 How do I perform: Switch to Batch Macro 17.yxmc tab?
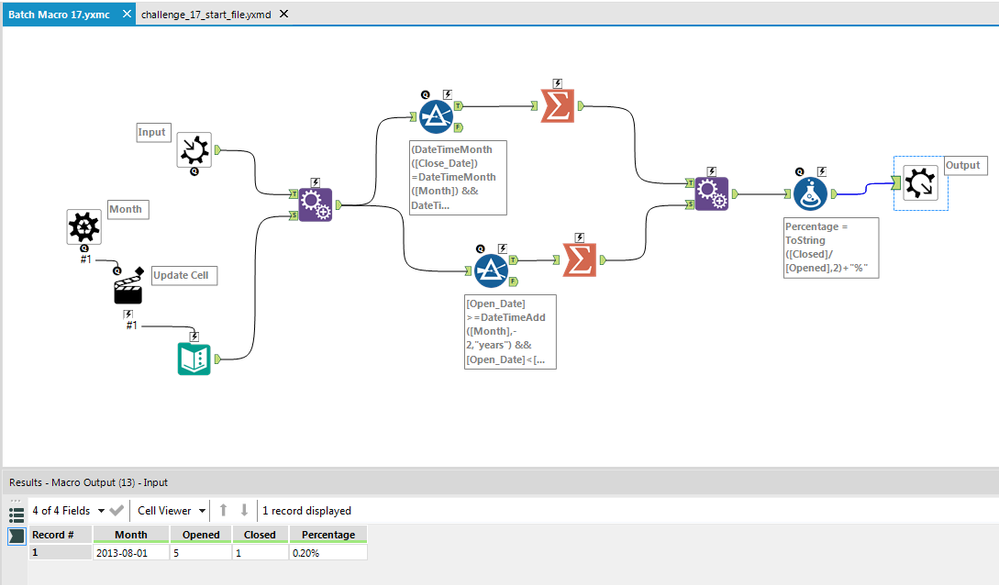[59, 14]
